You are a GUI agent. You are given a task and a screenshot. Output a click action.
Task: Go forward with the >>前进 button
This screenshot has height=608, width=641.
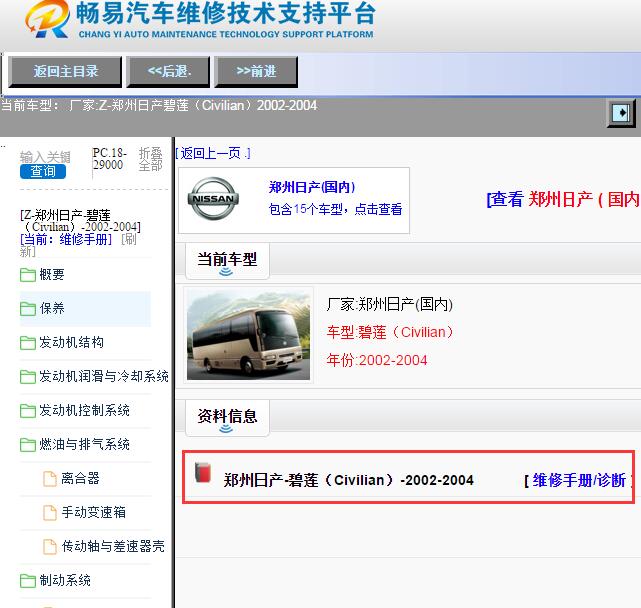click(x=256, y=72)
